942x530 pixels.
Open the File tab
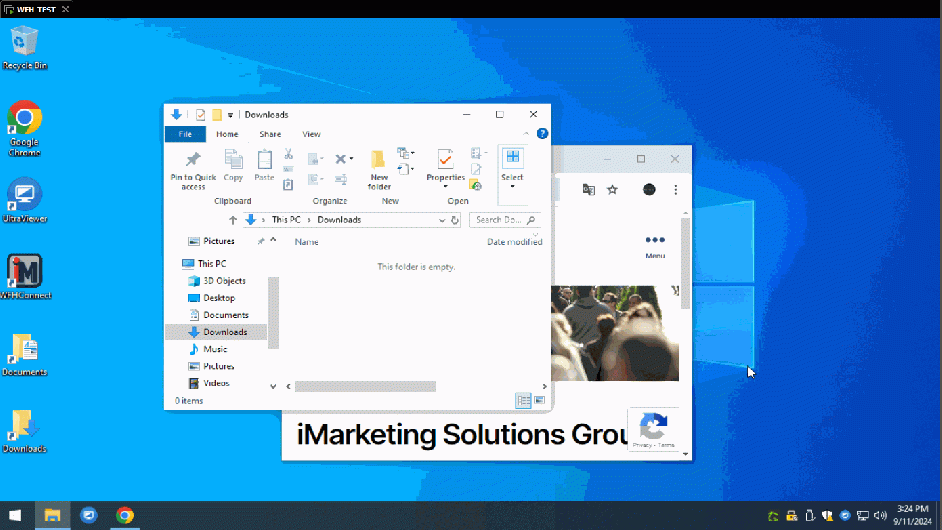click(x=184, y=134)
